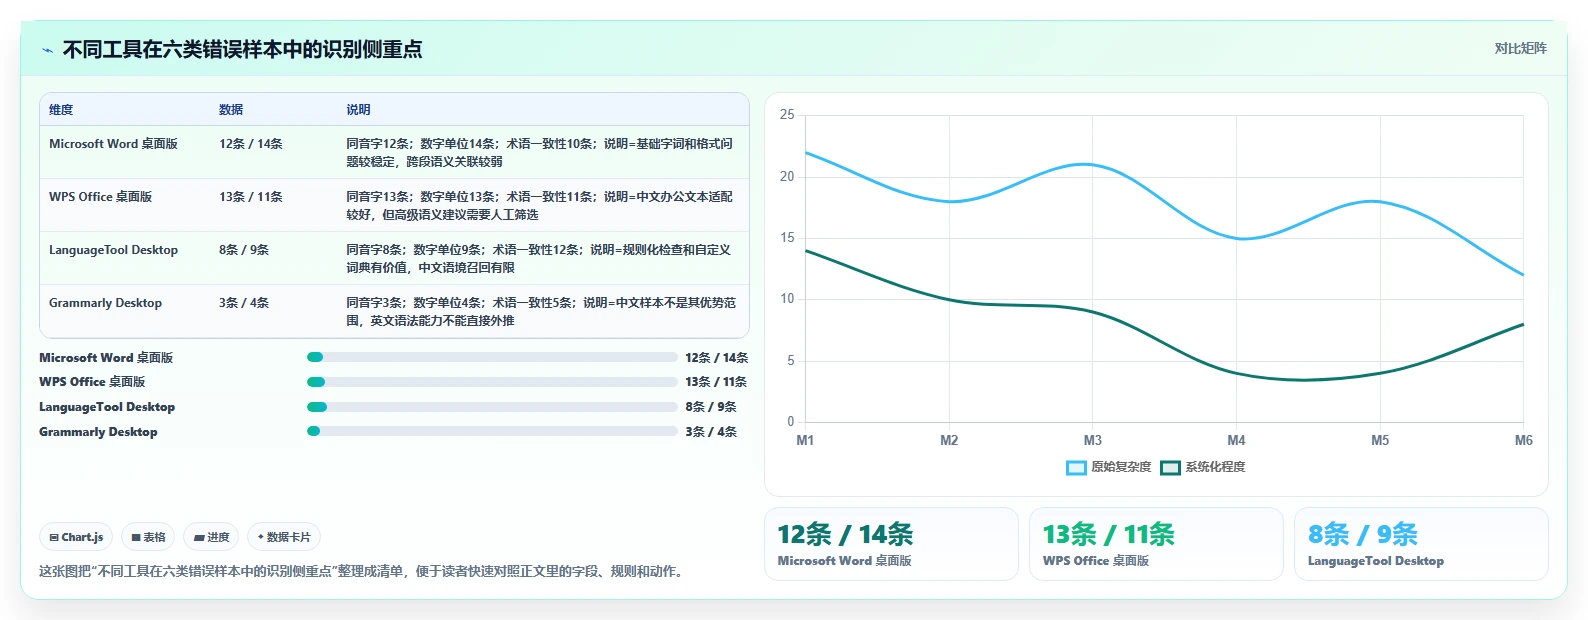Screen dimensions: 1588x620
Task: Click the 数据卡片 tag chip
Action: pyautogui.click(x=284, y=537)
